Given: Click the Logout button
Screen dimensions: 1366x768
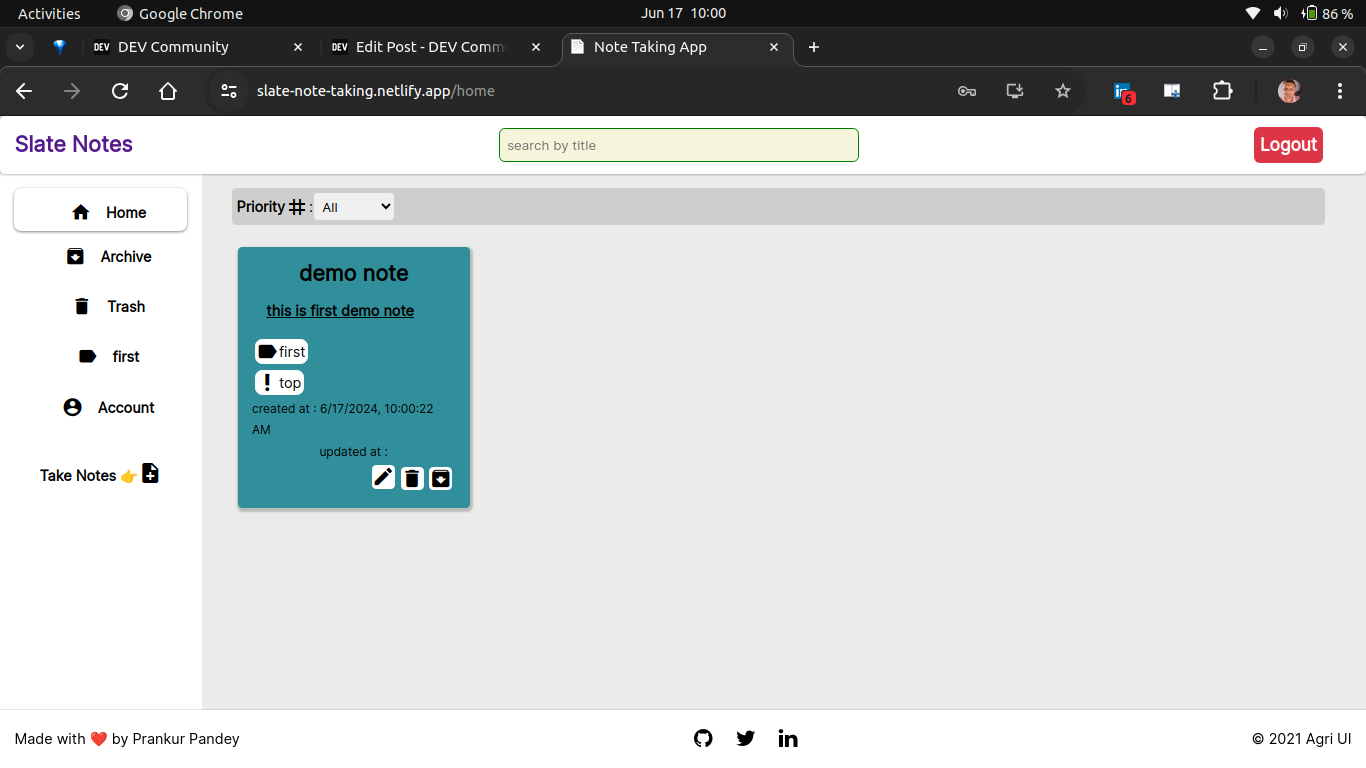Looking at the screenshot, I should point(1288,145).
